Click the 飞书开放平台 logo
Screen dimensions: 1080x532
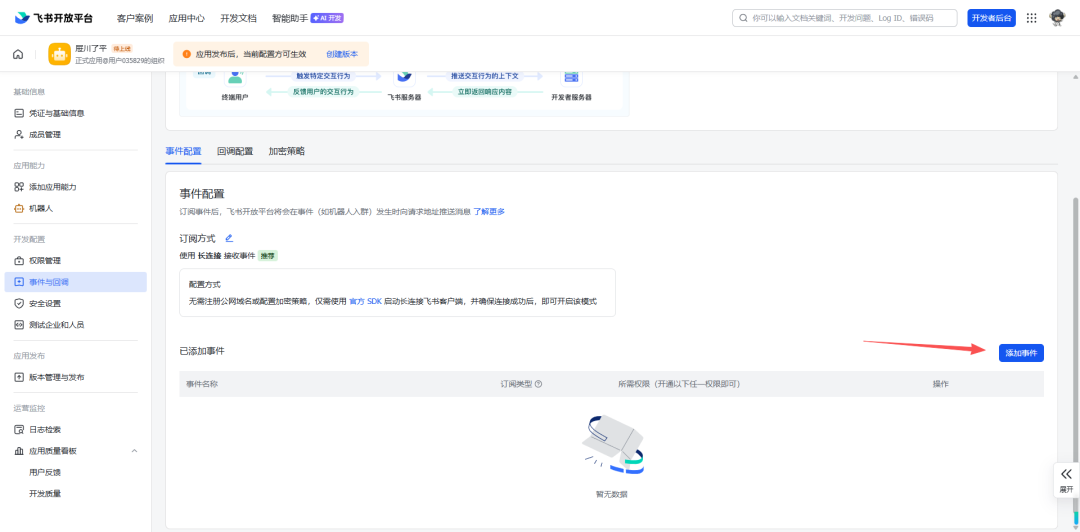[x=54, y=18]
